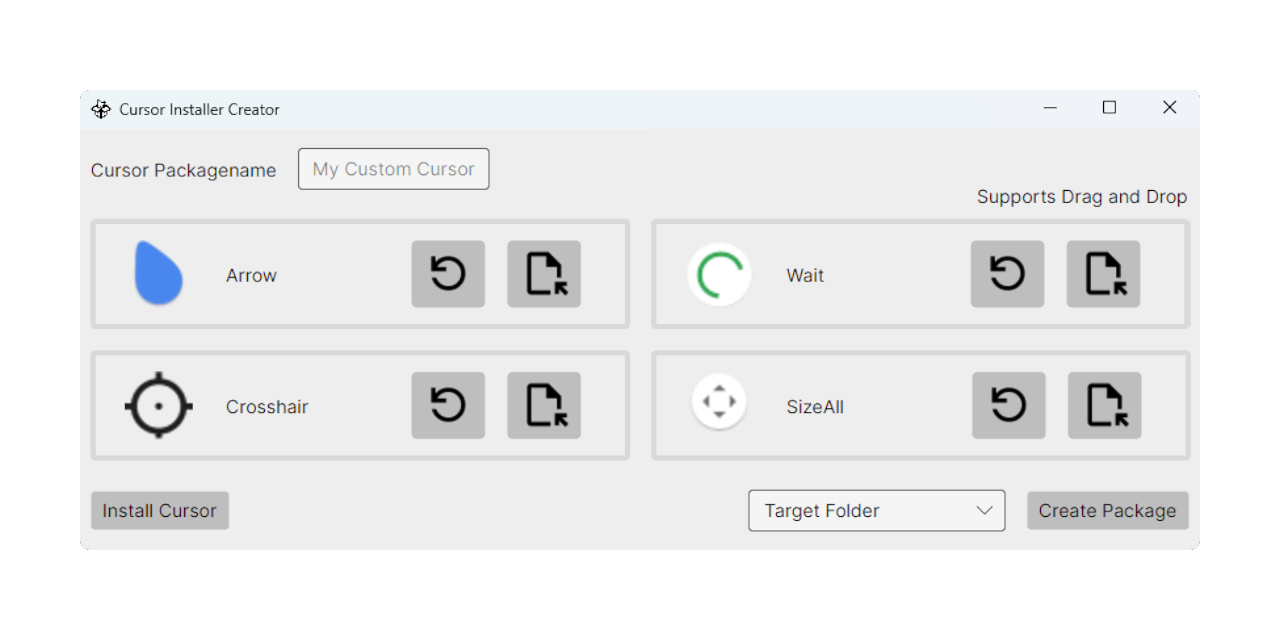The height and width of the screenshot is (640, 1280).
Task: Expand the Target Folder chevron arrow
Action: [x=984, y=511]
